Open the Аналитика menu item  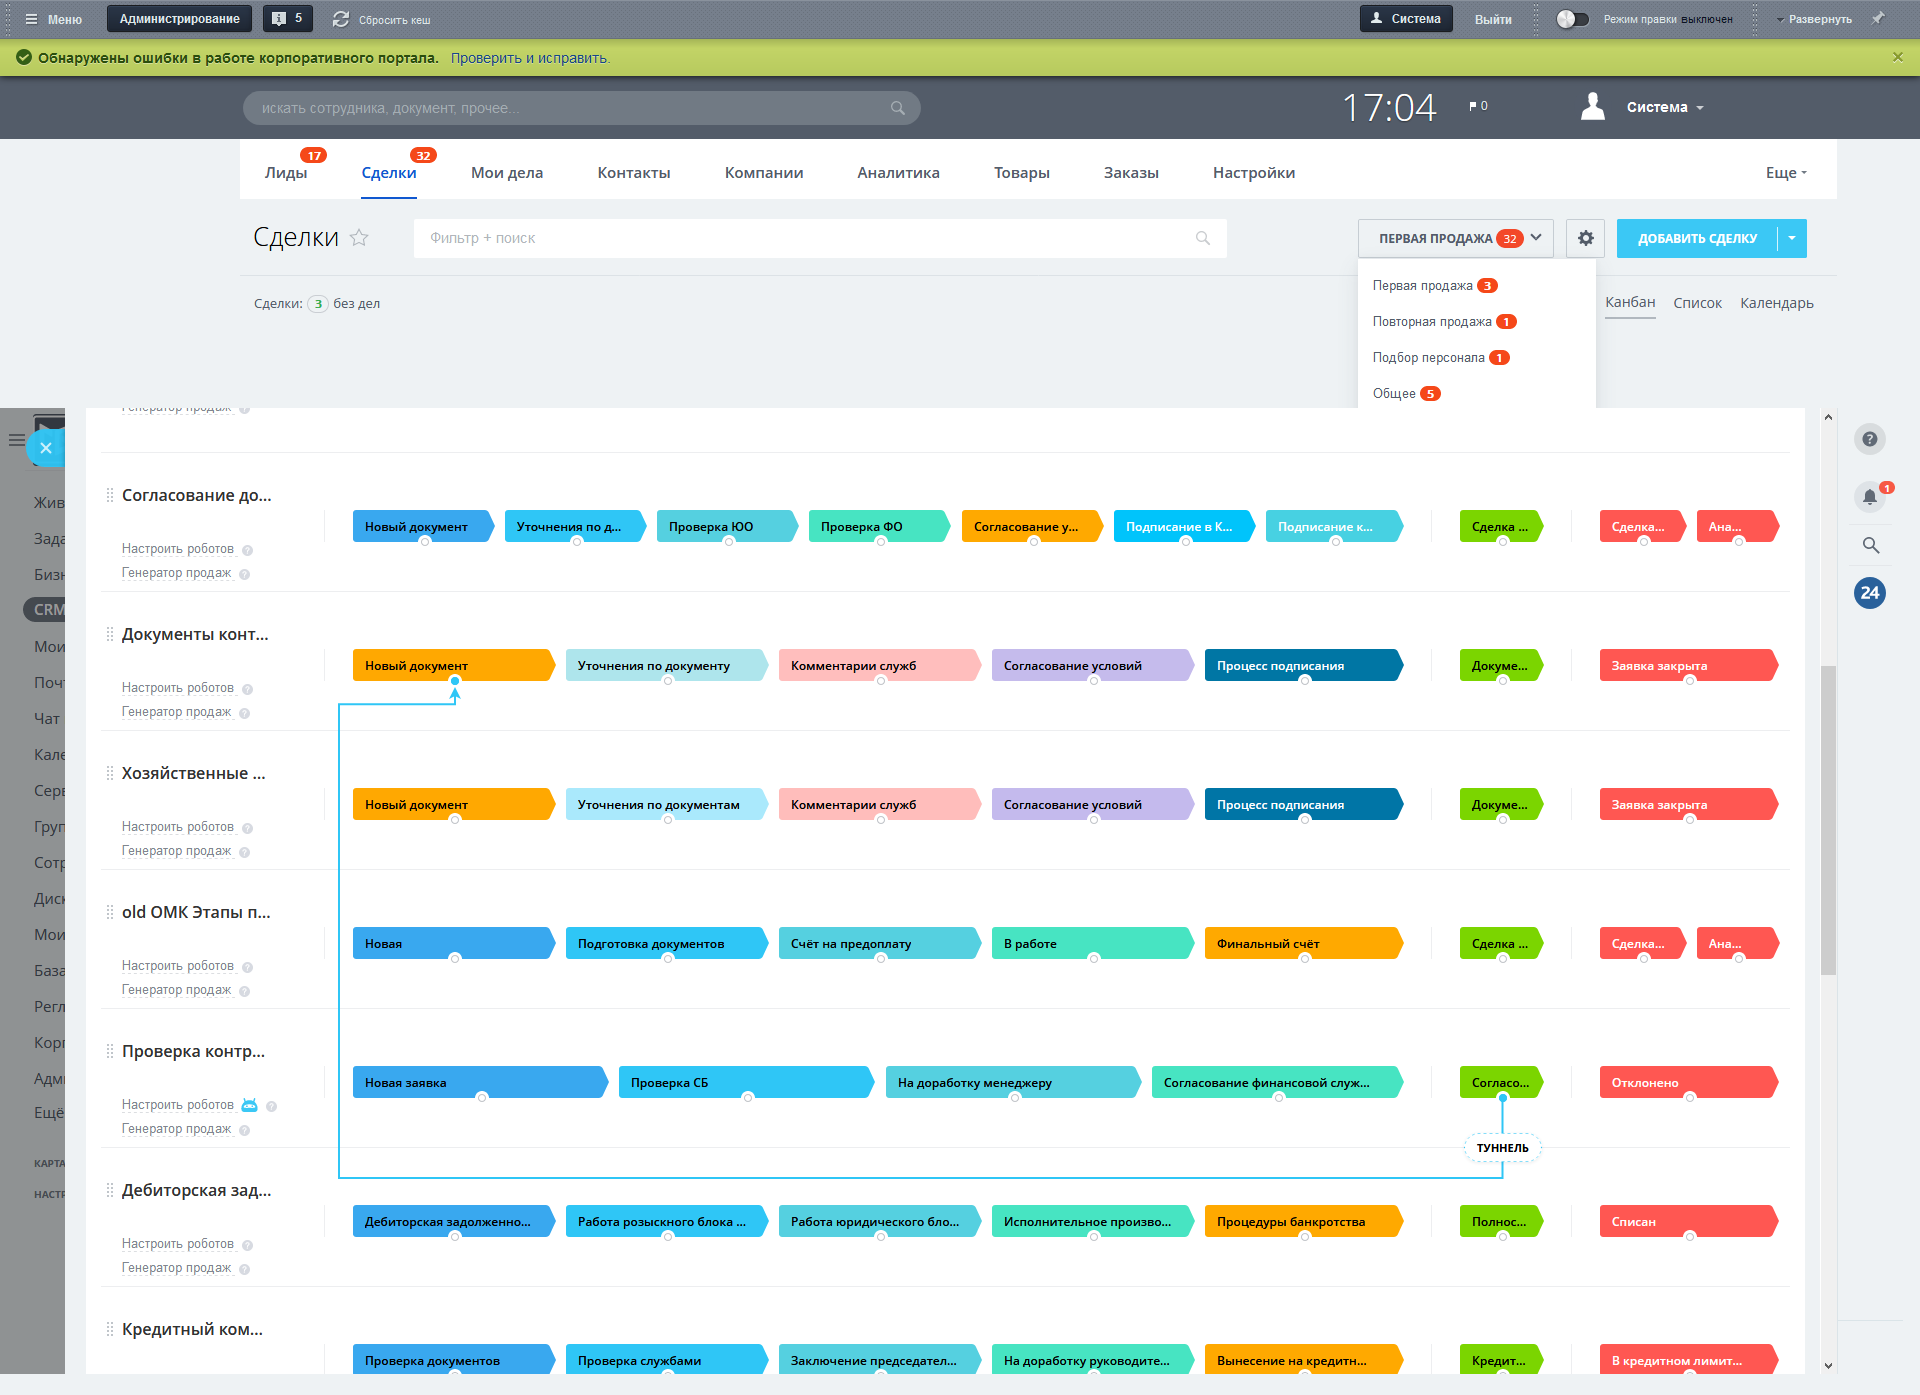click(897, 173)
